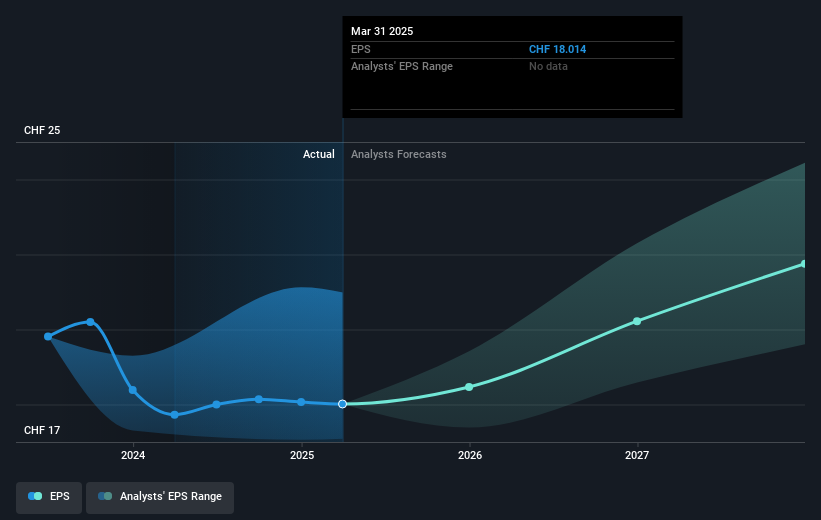Click the 'EPS' row label in tooltip
This screenshot has height=520, width=821.
coord(361,49)
